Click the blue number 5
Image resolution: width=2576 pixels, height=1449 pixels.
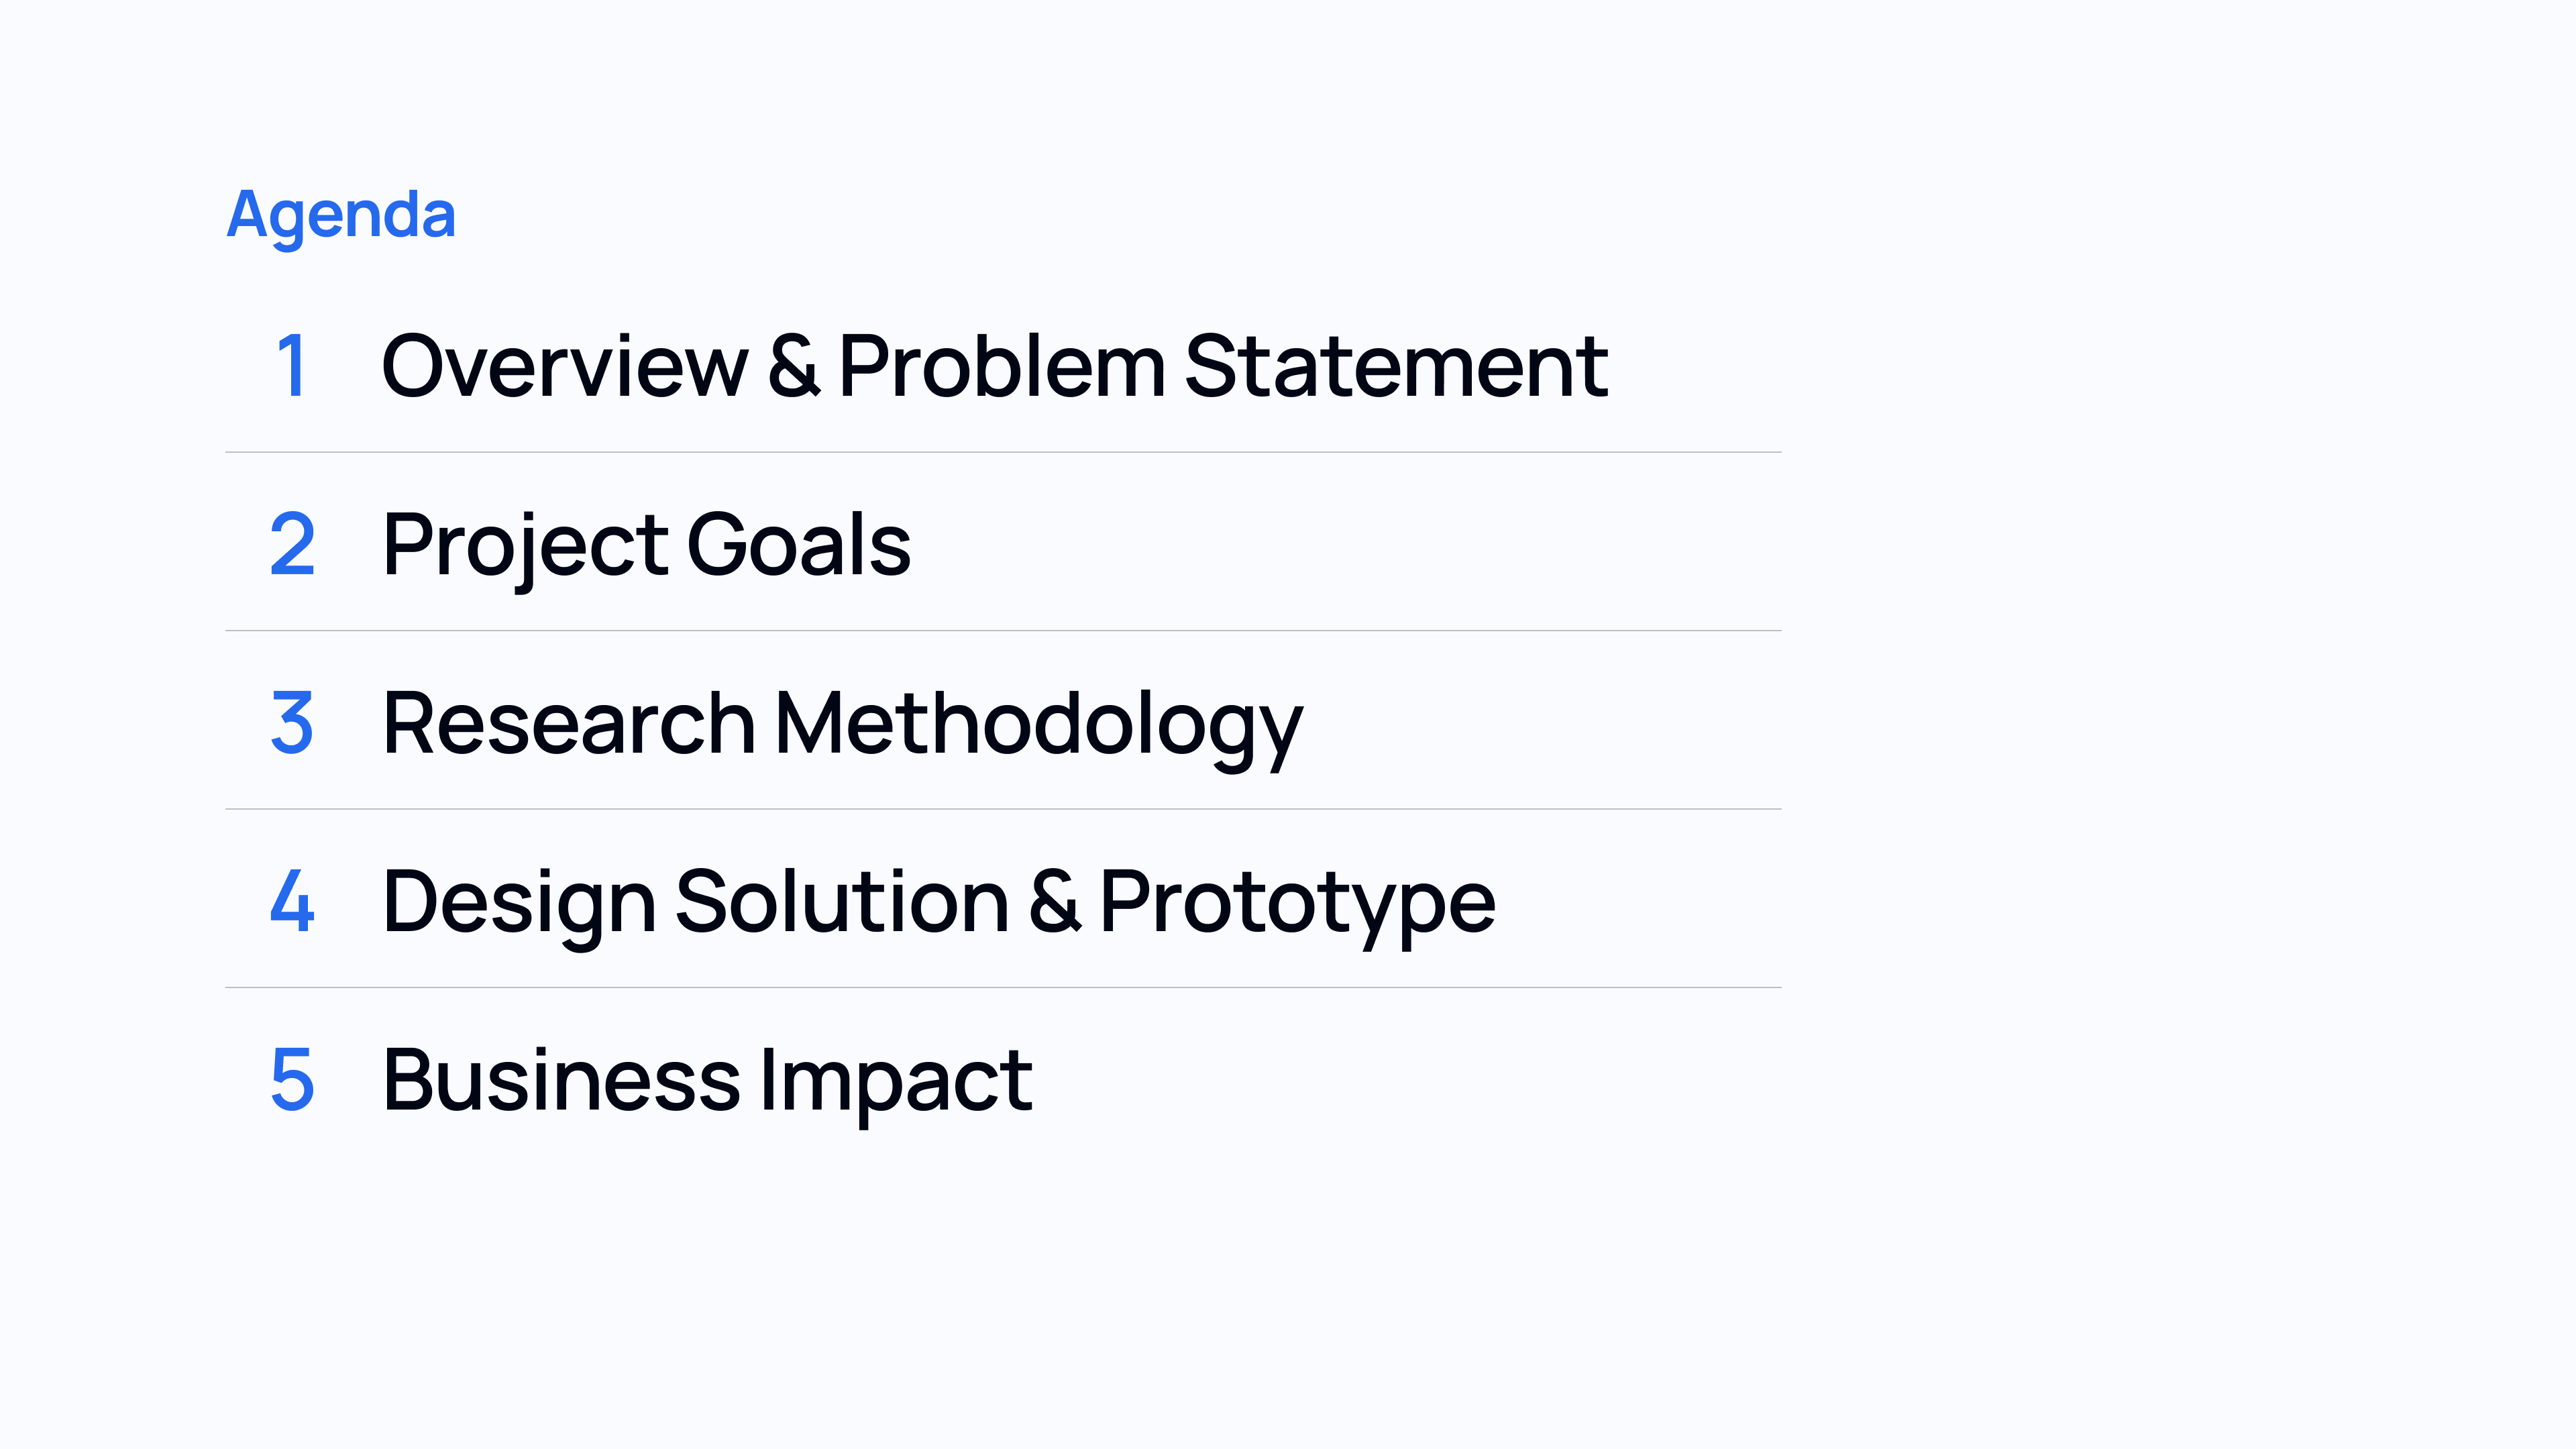click(292, 1079)
